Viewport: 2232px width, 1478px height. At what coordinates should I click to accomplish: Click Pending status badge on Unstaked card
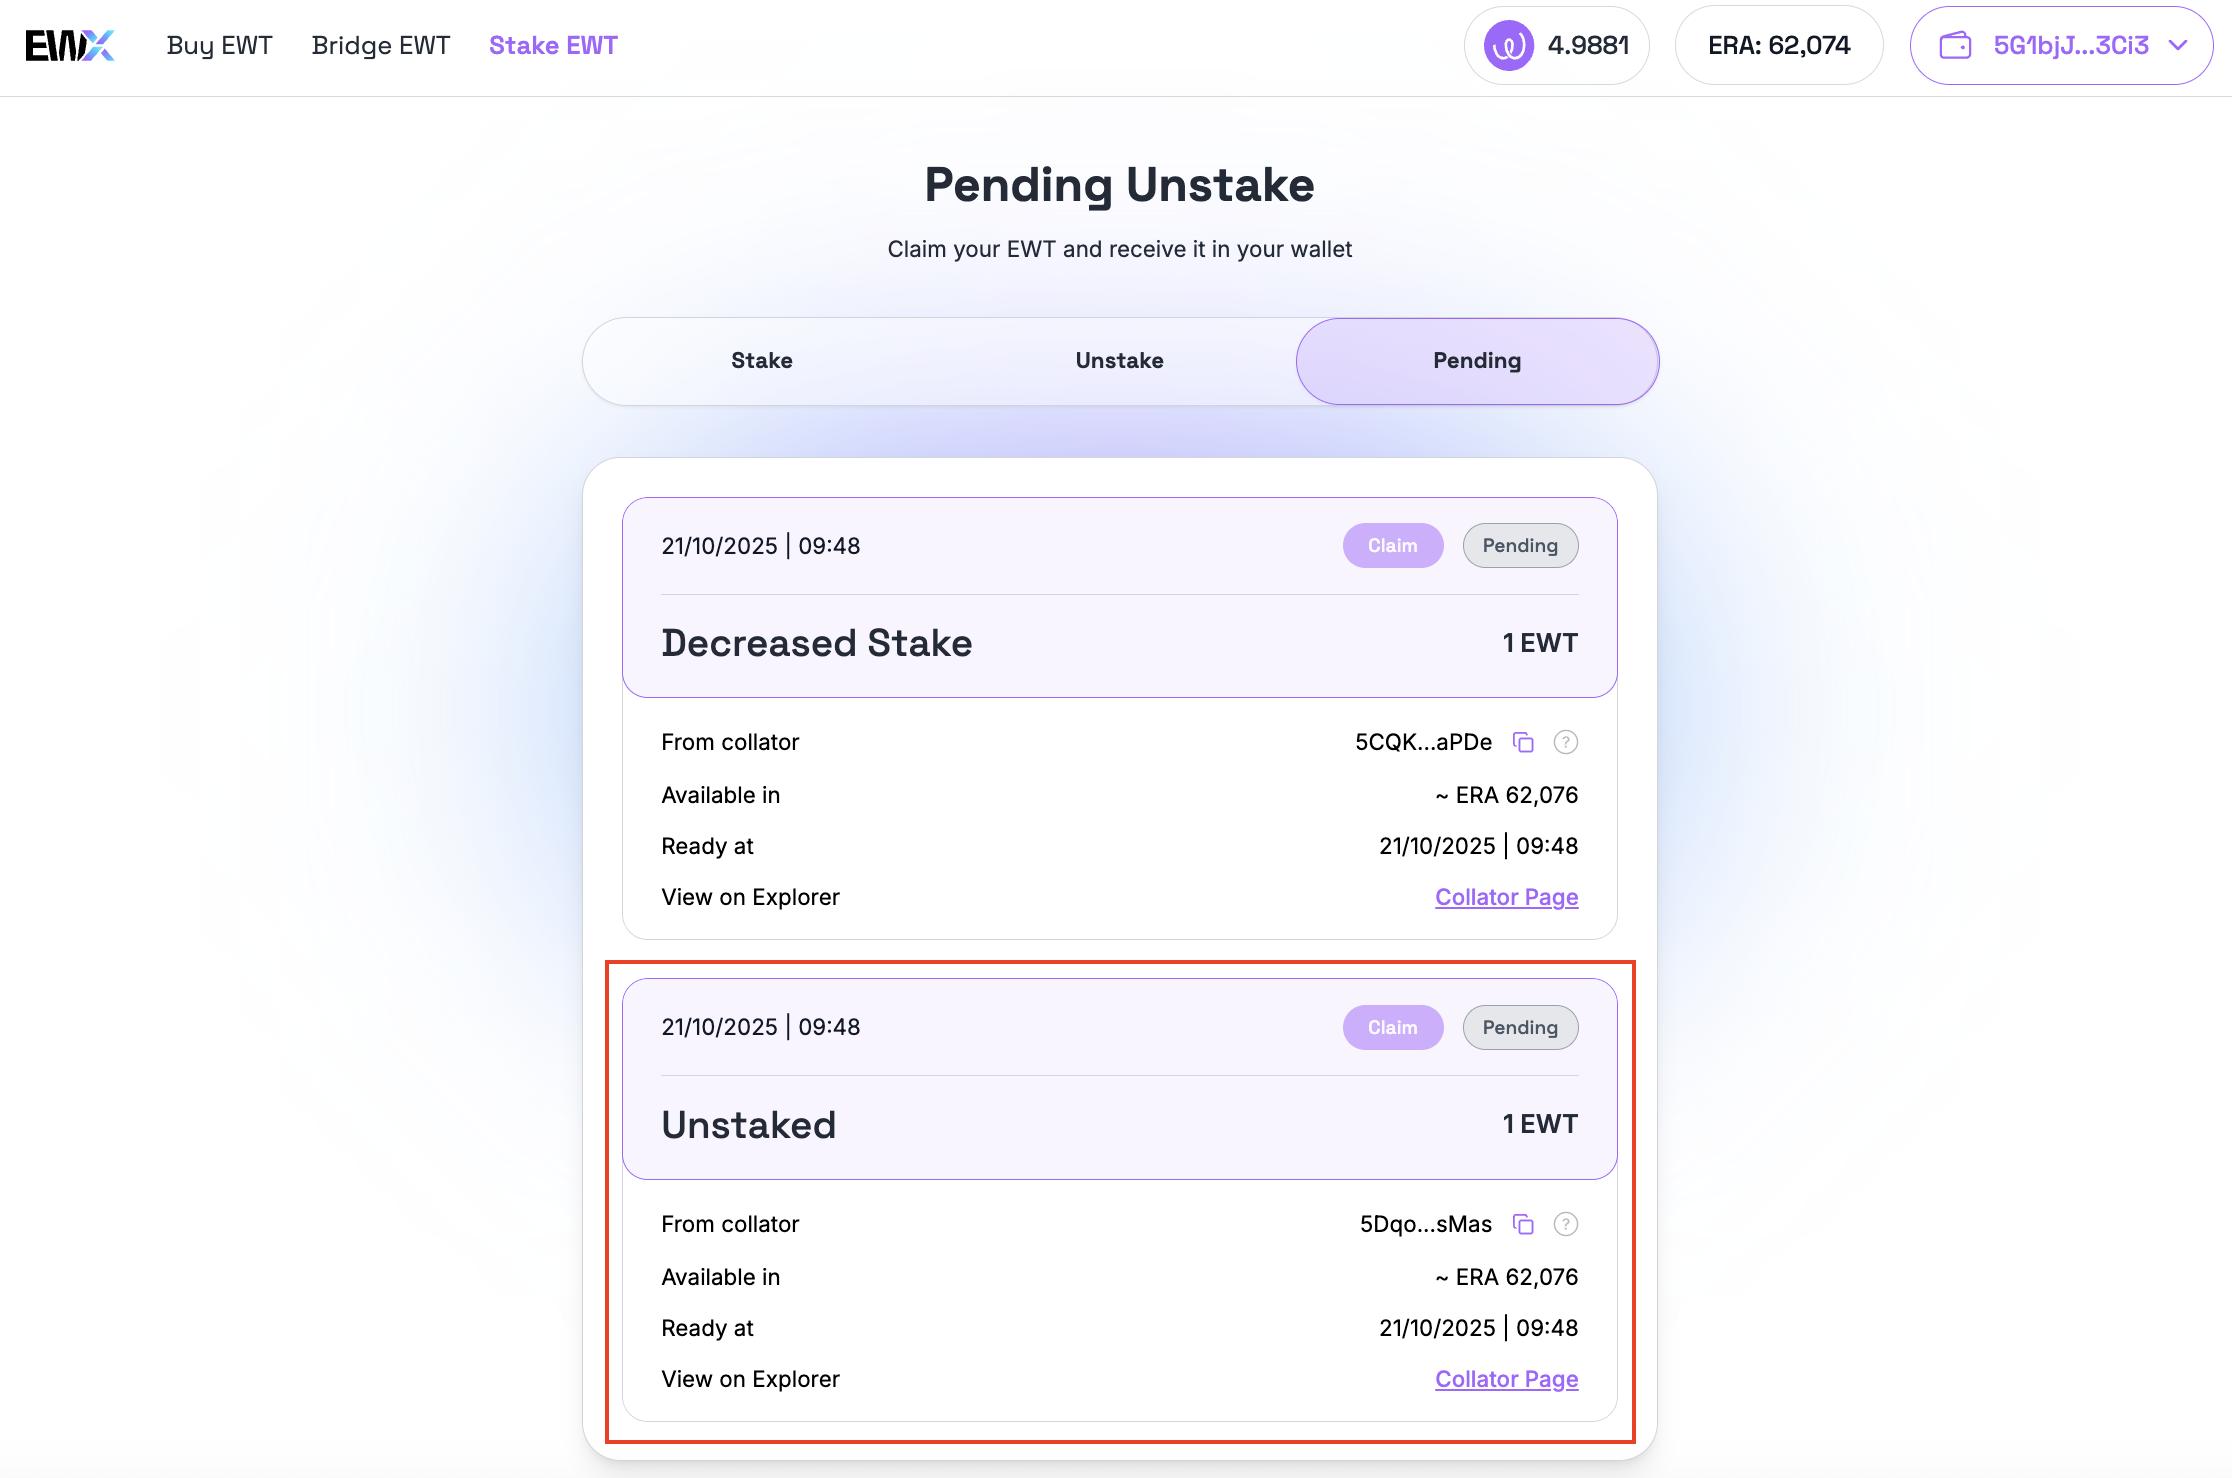(1520, 1028)
